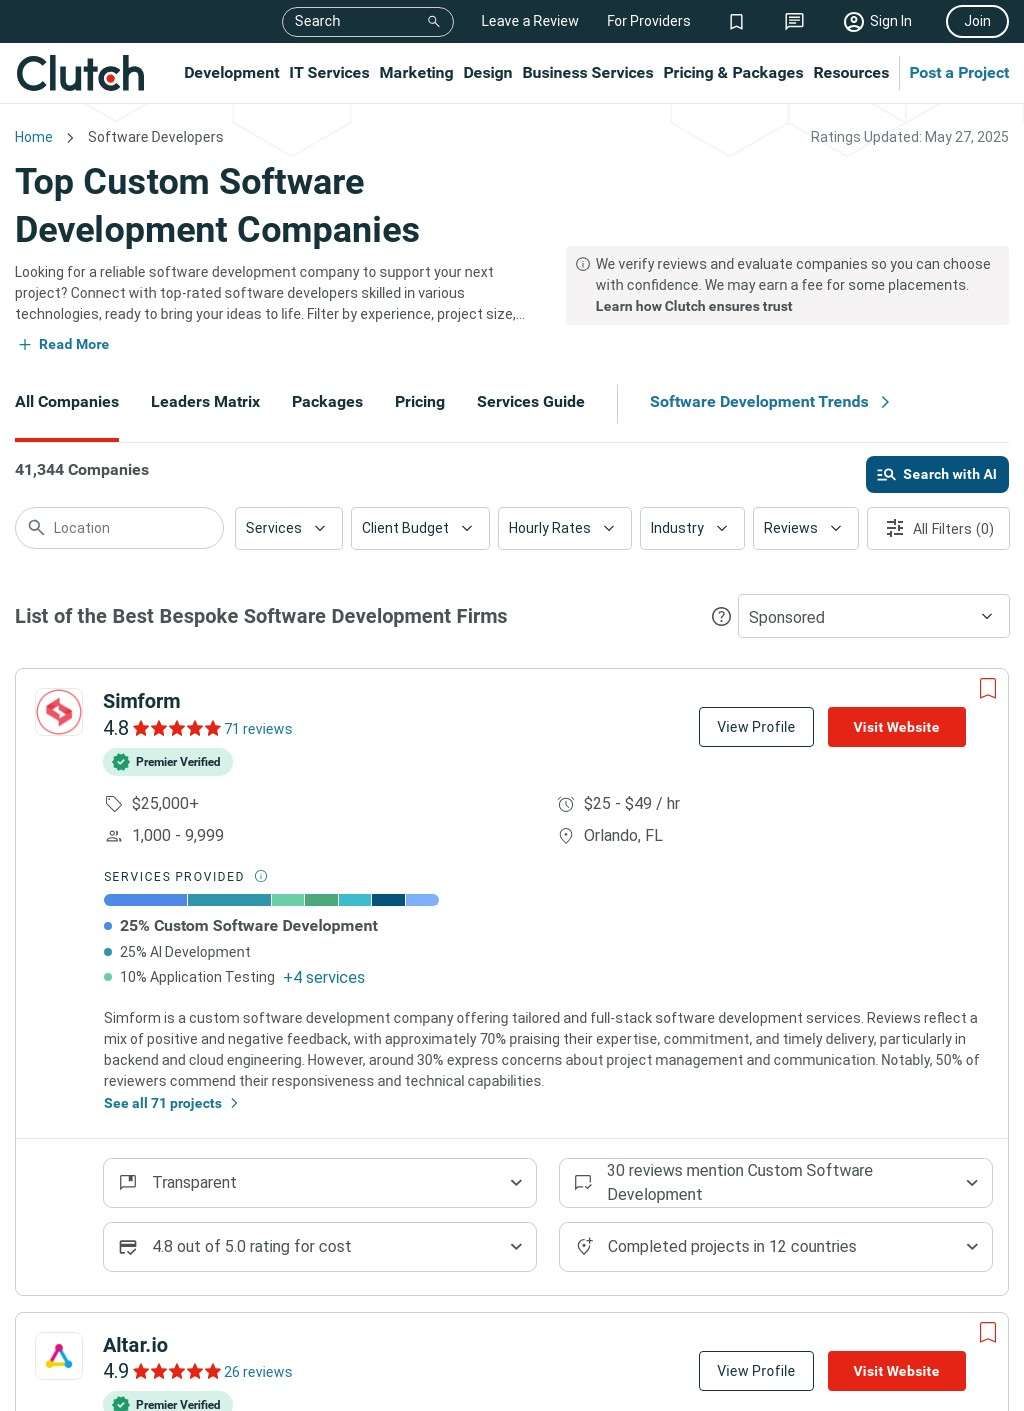
Task: Switch to the Pricing tab
Action: coord(420,402)
